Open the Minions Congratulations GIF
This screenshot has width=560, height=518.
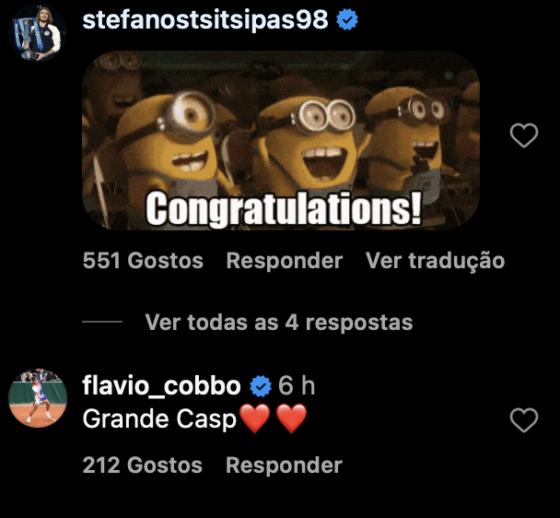click(x=281, y=140)
